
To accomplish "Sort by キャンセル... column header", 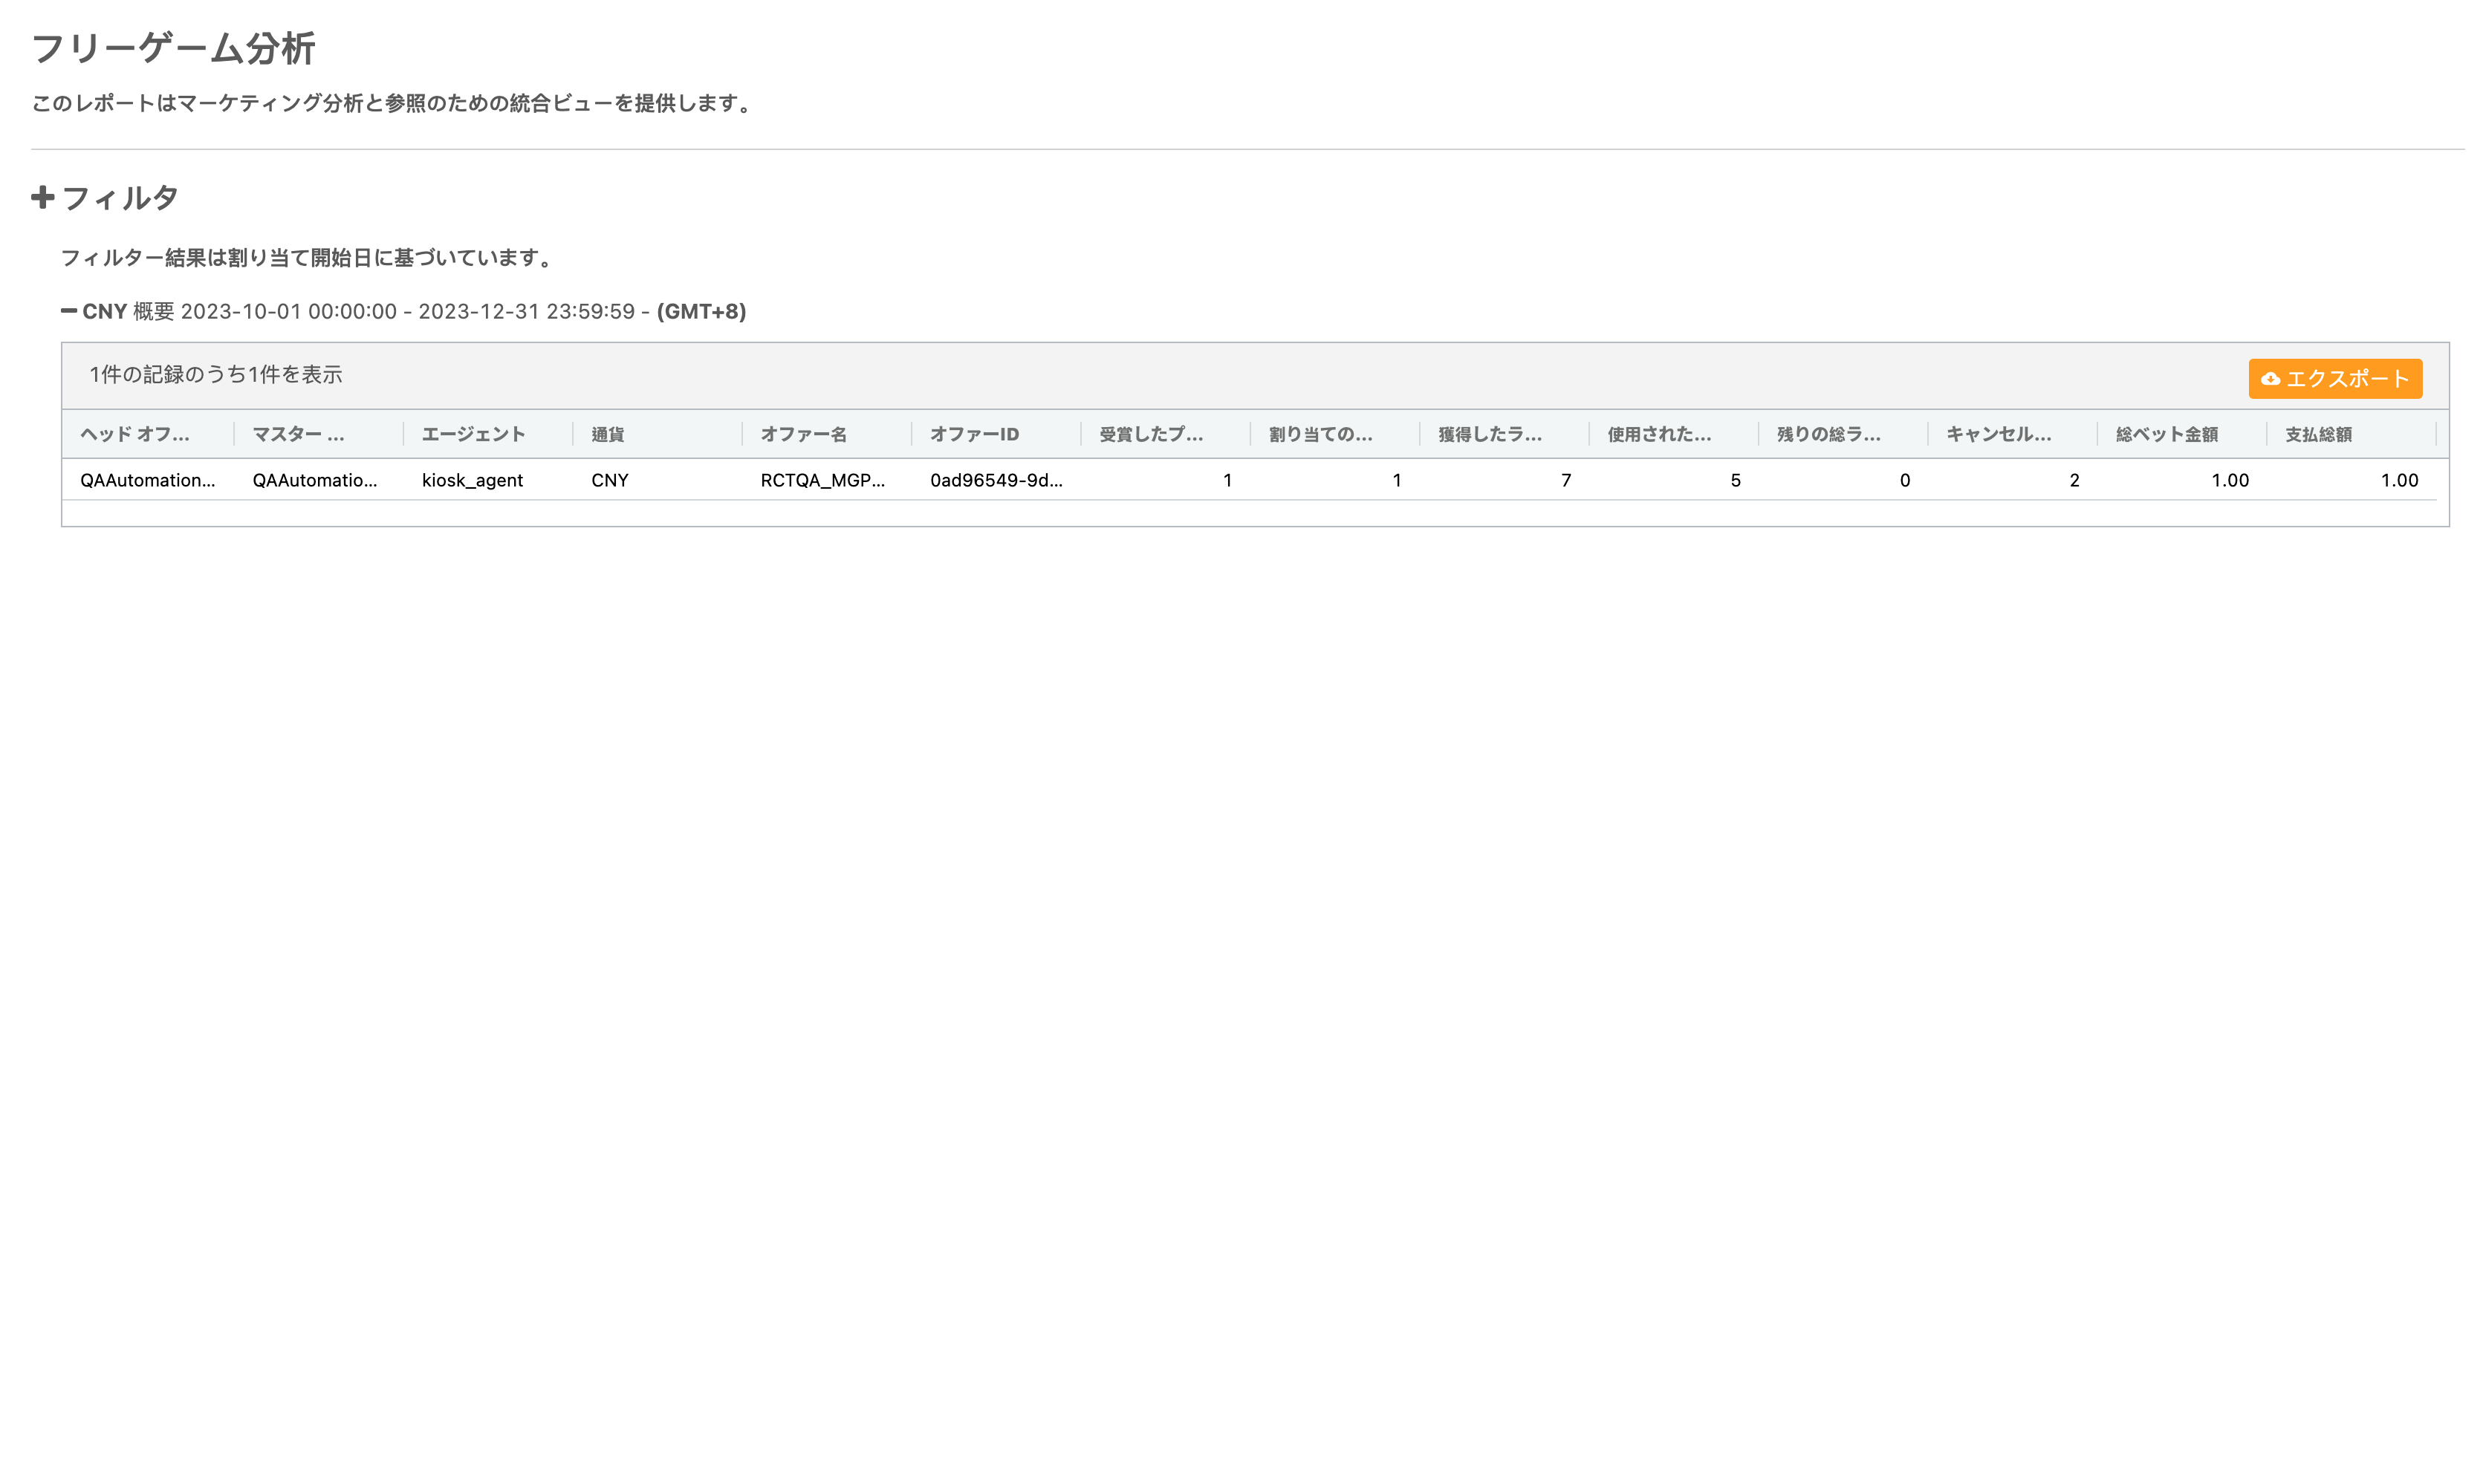I will [1998, 434].
